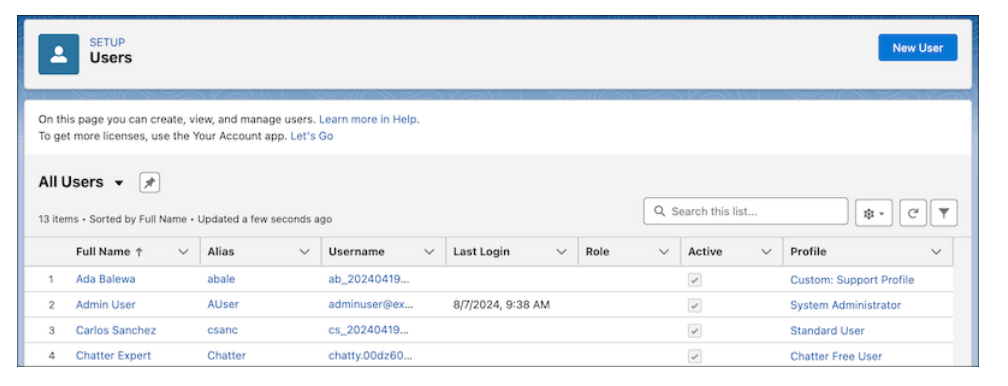Refresh the user list
This screenshot has height=386, width=1008.
point(913,214)
